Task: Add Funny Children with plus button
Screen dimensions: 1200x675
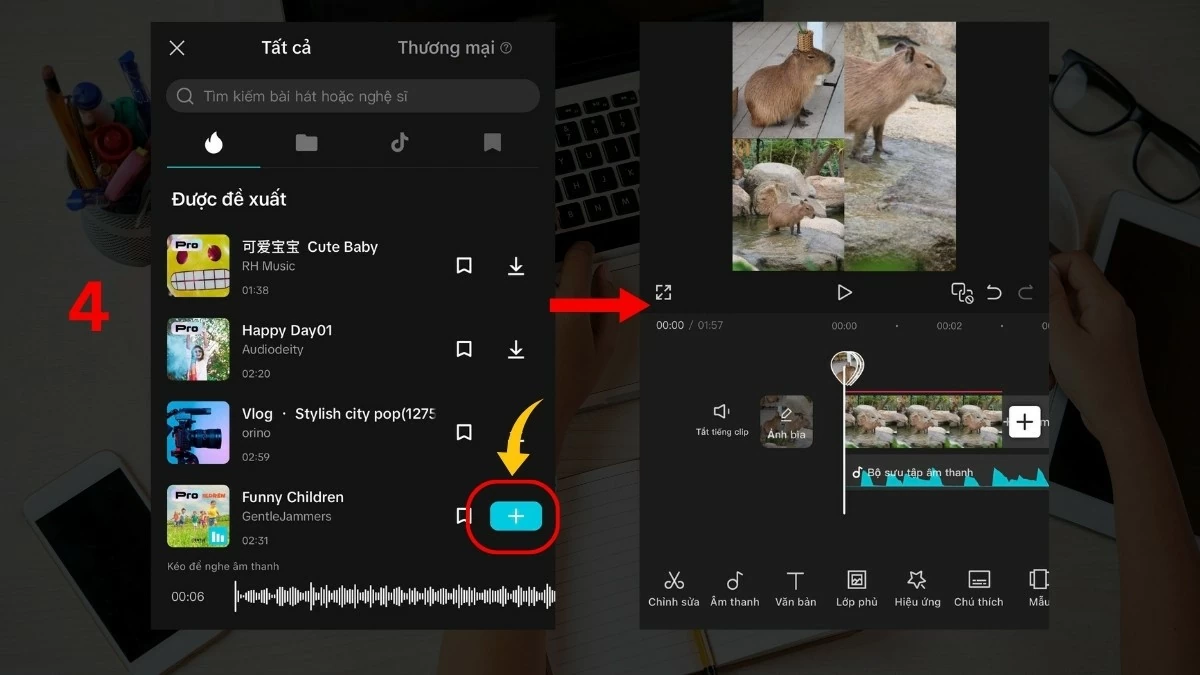Action: [x=516, y=516]
